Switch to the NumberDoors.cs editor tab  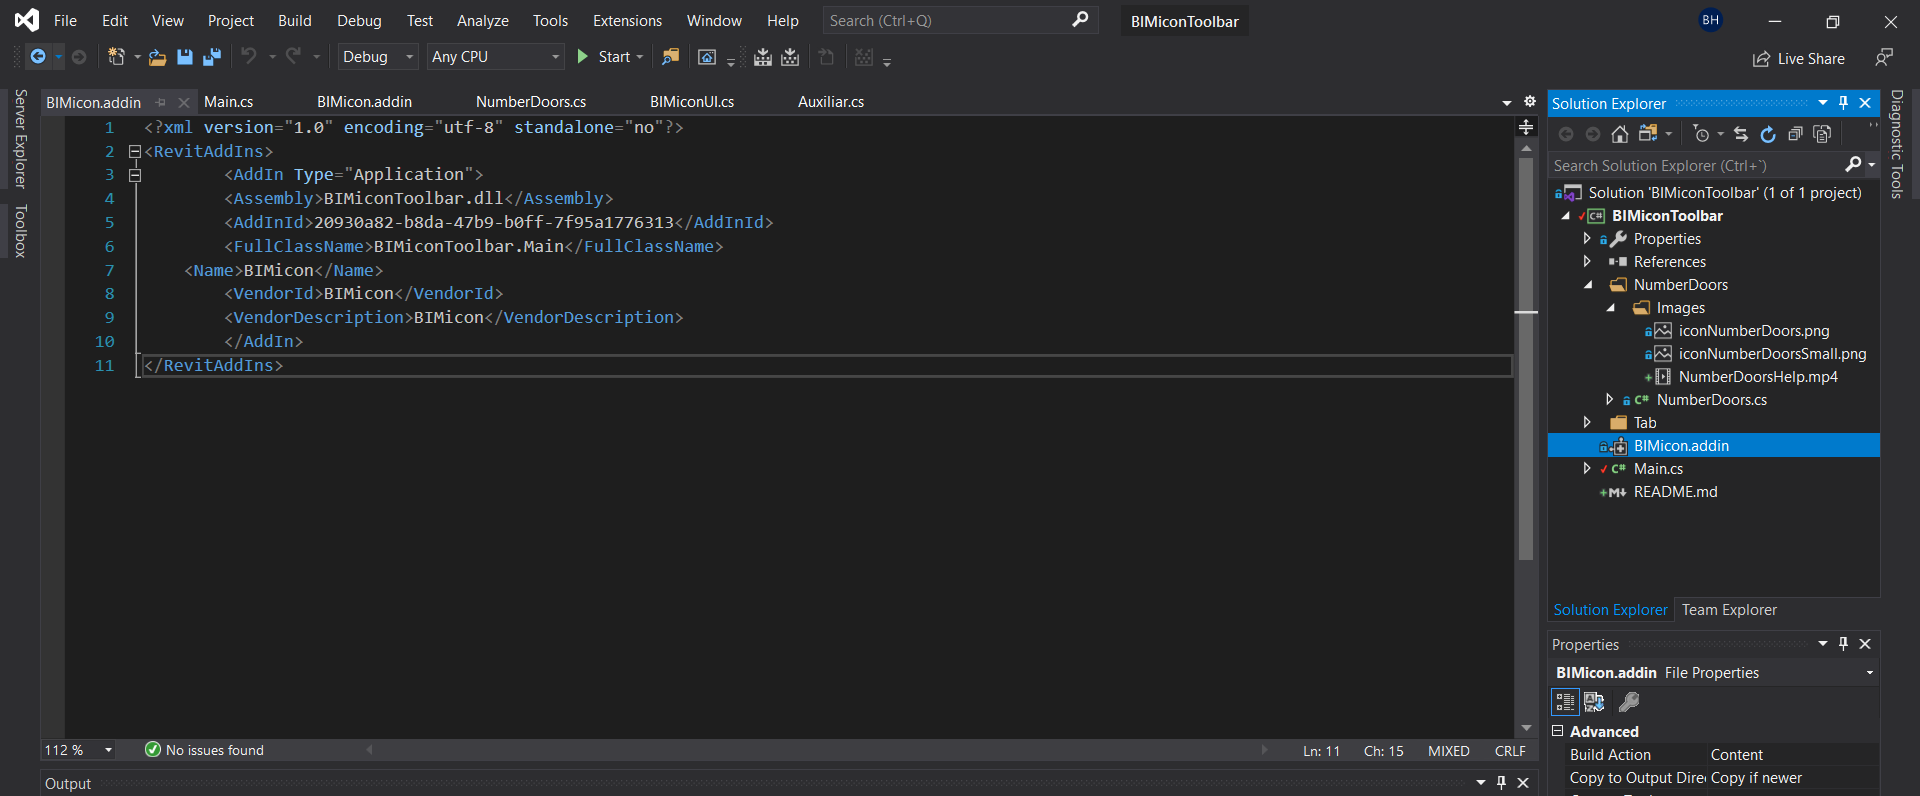point(531,102)
